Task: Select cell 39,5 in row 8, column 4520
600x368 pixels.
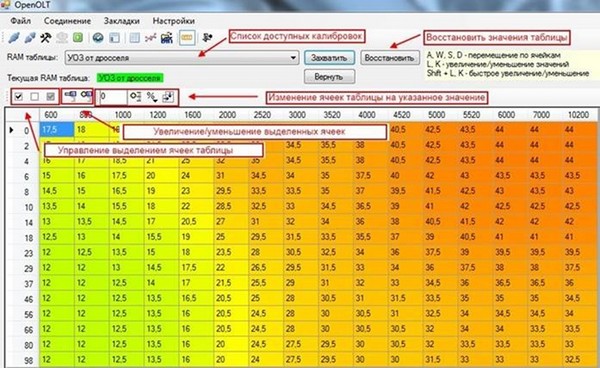Action: (405, 191)
